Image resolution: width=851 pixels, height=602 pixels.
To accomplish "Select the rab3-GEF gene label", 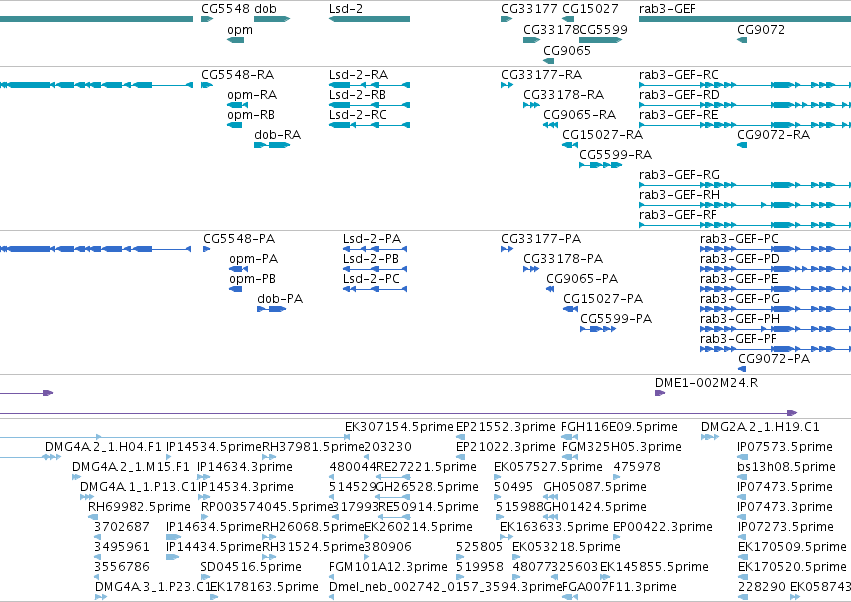I will pos(667,9).
